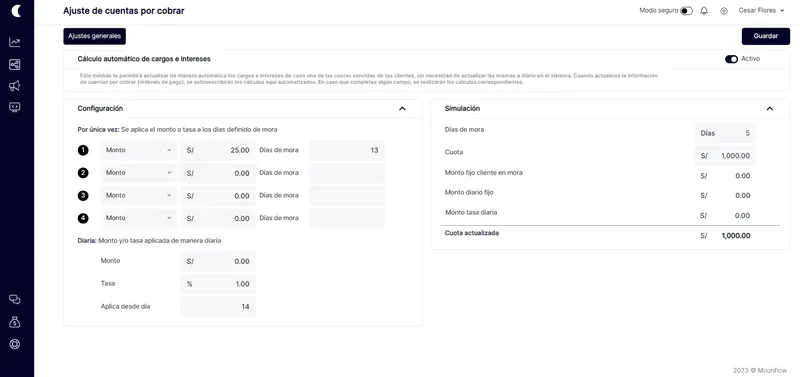The width and height of the screenshot is (800, 377).
Task: Open the Monto dropdown in row 2
Action: [139, 173]
